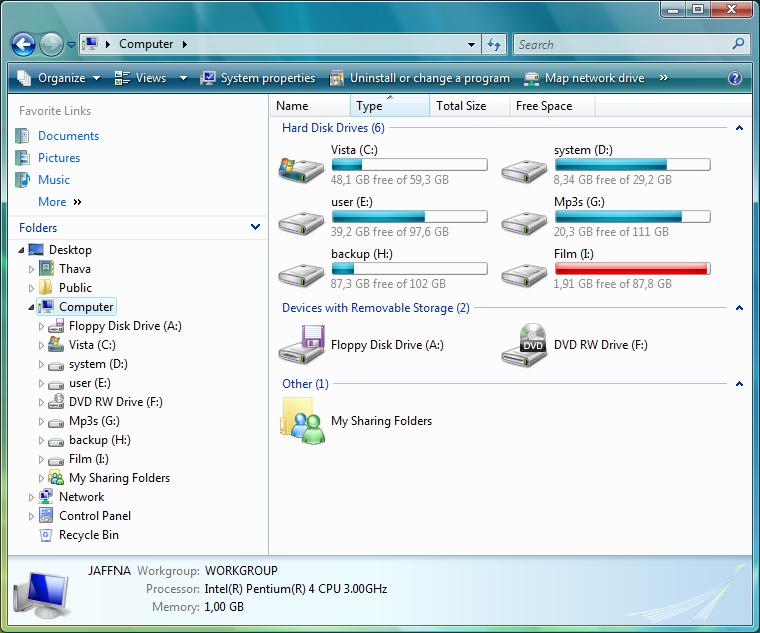
Task: Select Map network drive
Action: [x=585, y=78]
